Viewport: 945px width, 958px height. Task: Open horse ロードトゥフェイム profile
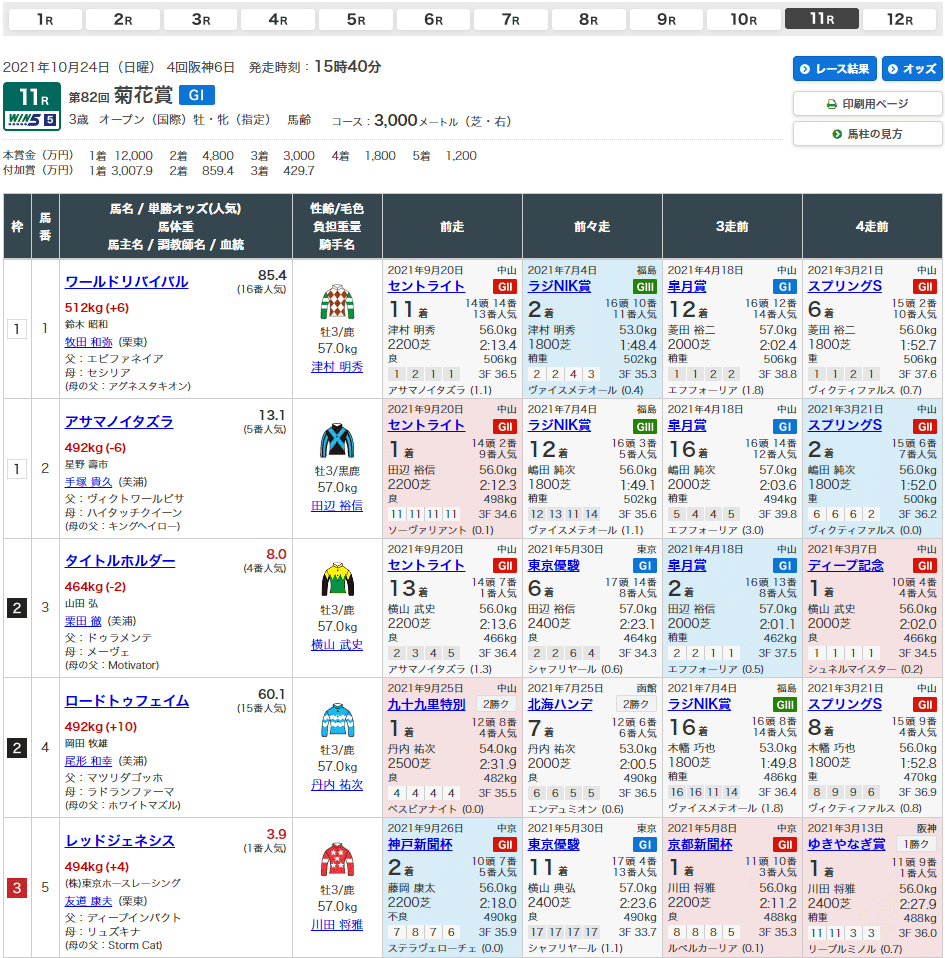point(127,701)
